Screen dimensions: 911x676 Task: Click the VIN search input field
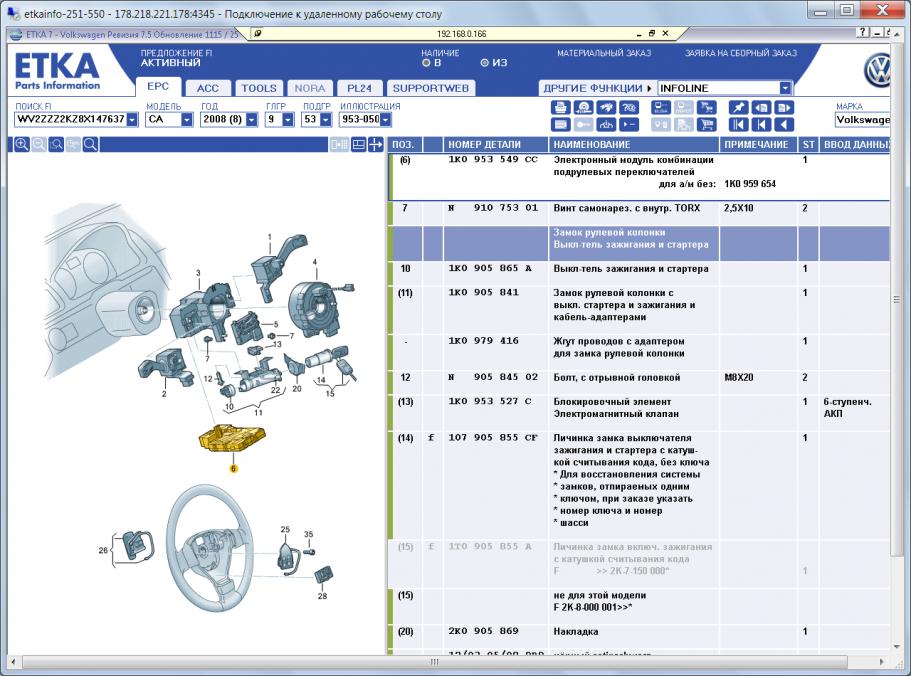coord(70,120)
